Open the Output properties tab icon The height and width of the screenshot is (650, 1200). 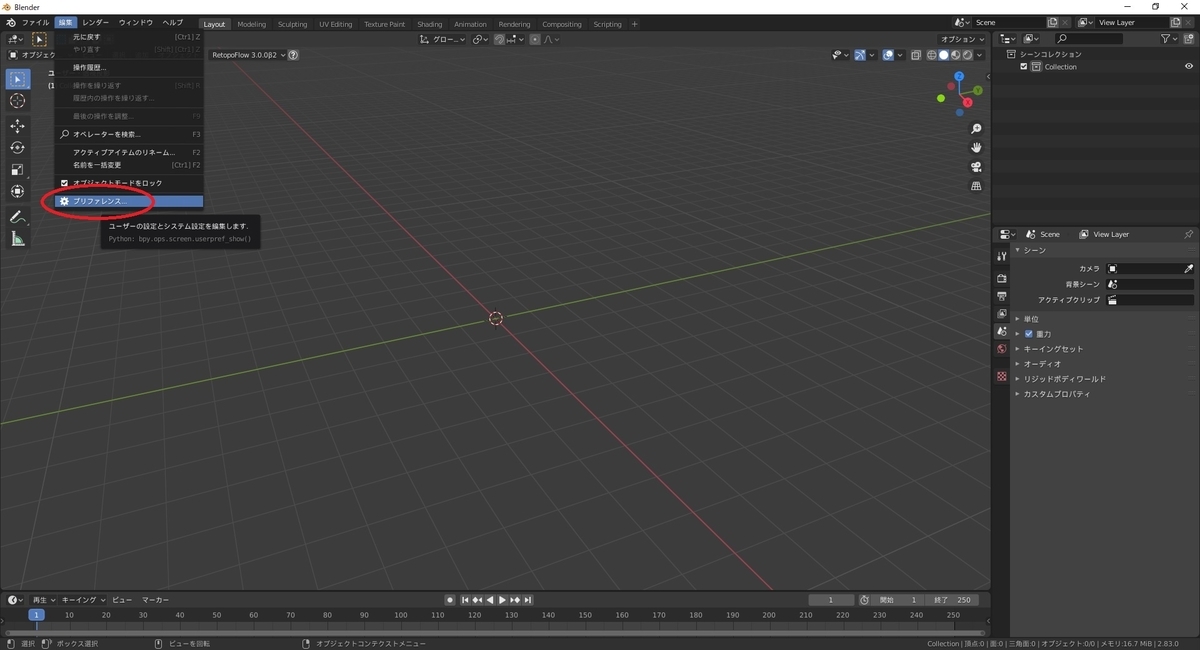(x=1001, y=296)
